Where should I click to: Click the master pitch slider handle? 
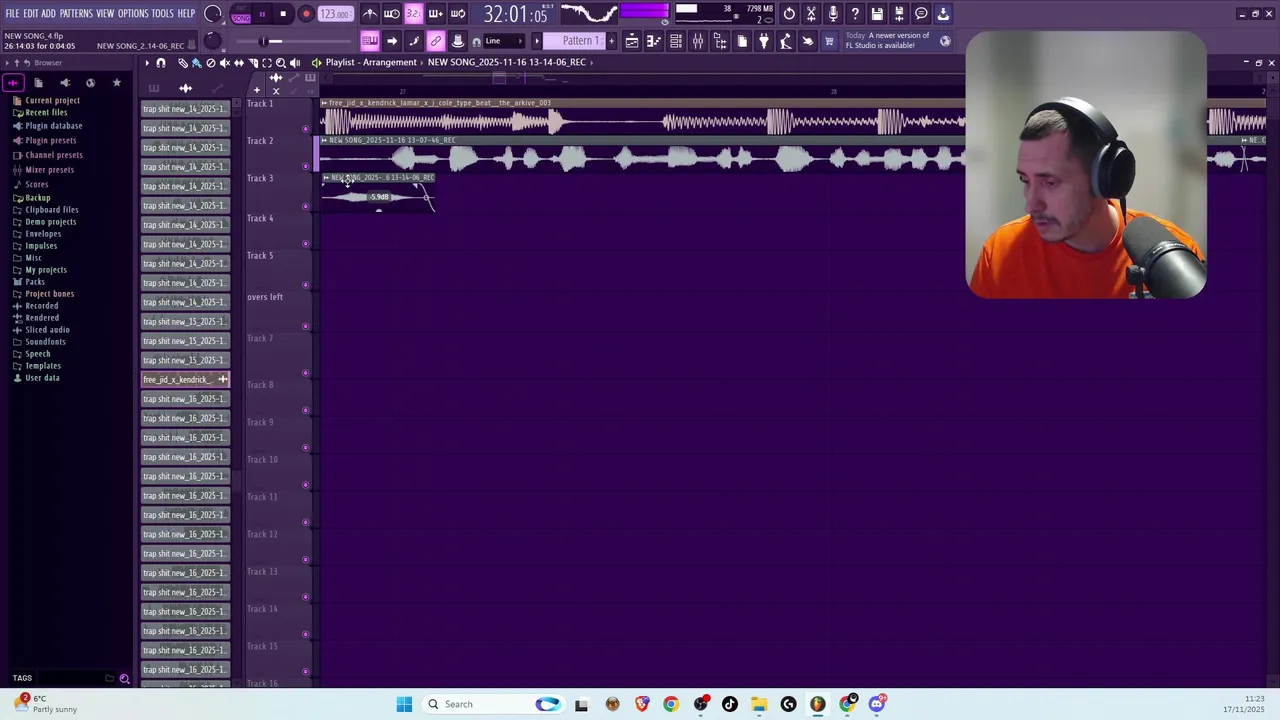click(x=263, y=41)
